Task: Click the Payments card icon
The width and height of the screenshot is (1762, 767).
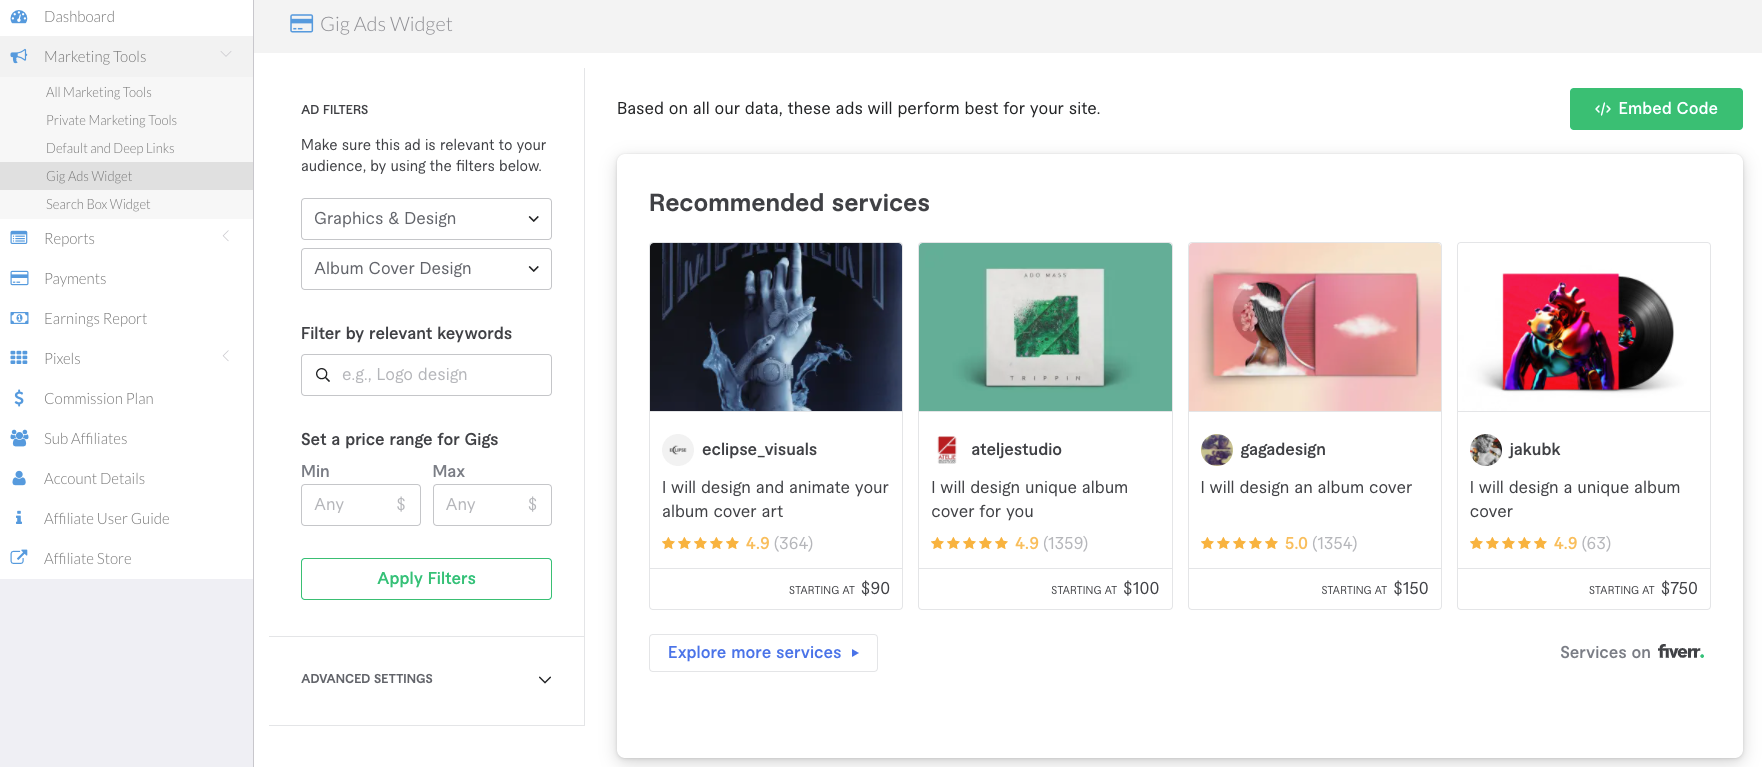Action: [x=19, y=278]
